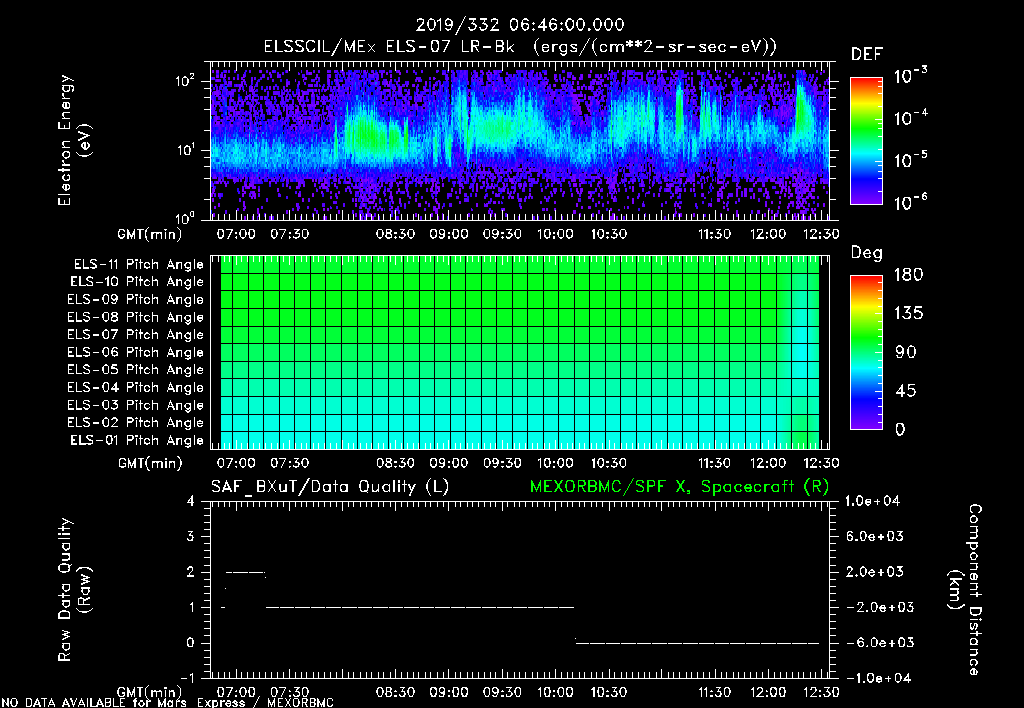Click the green MEXORBMC/SPF X, Spacecraft (R) label

tap(675, 486)
